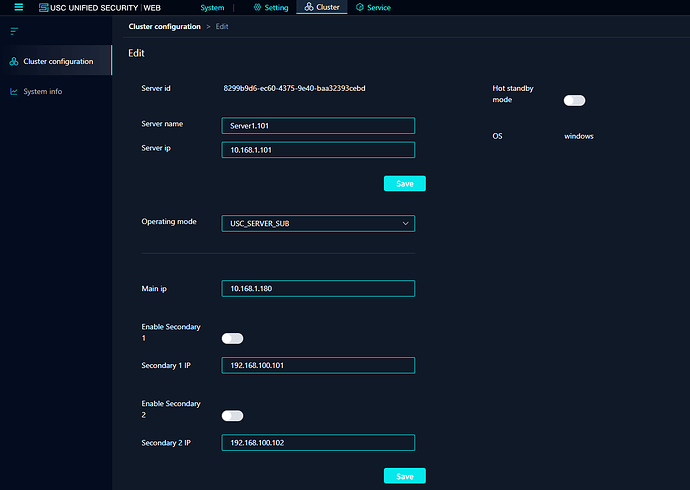Enable the Secondary 2 switch

point(232,416)
